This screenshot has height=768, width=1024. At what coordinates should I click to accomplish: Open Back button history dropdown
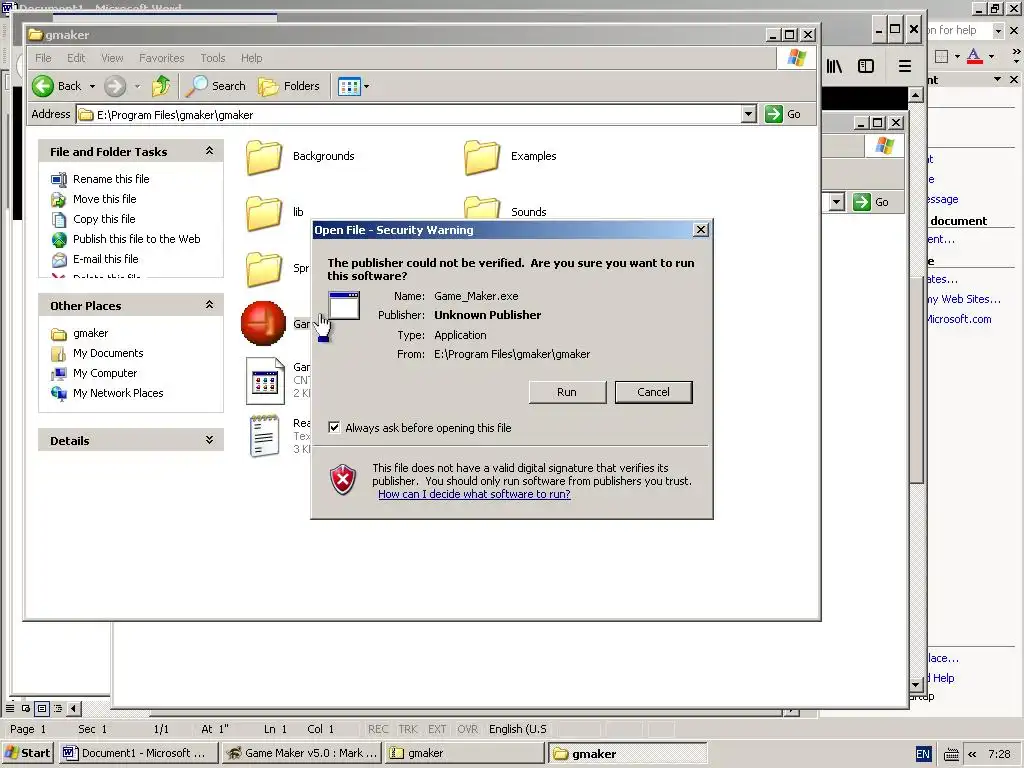coord(92,86)
